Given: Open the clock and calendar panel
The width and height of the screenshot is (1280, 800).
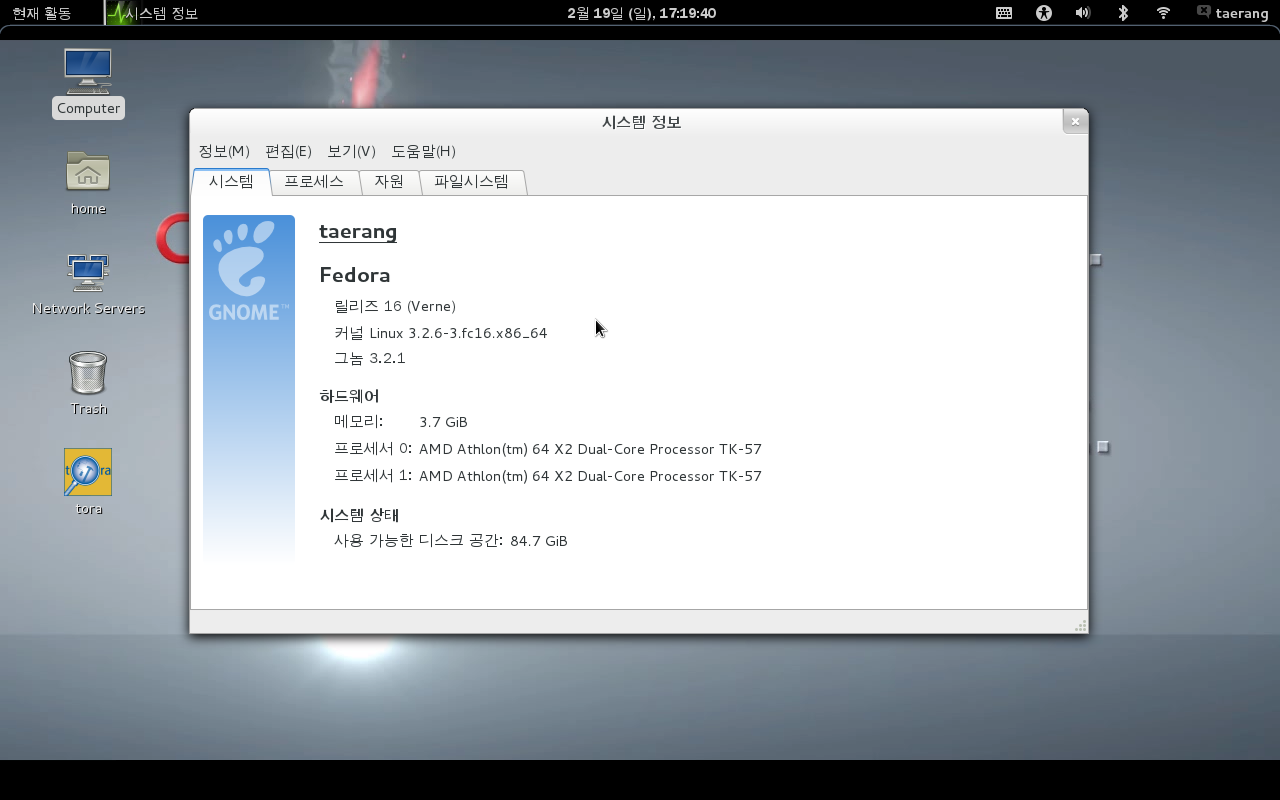Looking at the screenshot, I should (641, 13).
